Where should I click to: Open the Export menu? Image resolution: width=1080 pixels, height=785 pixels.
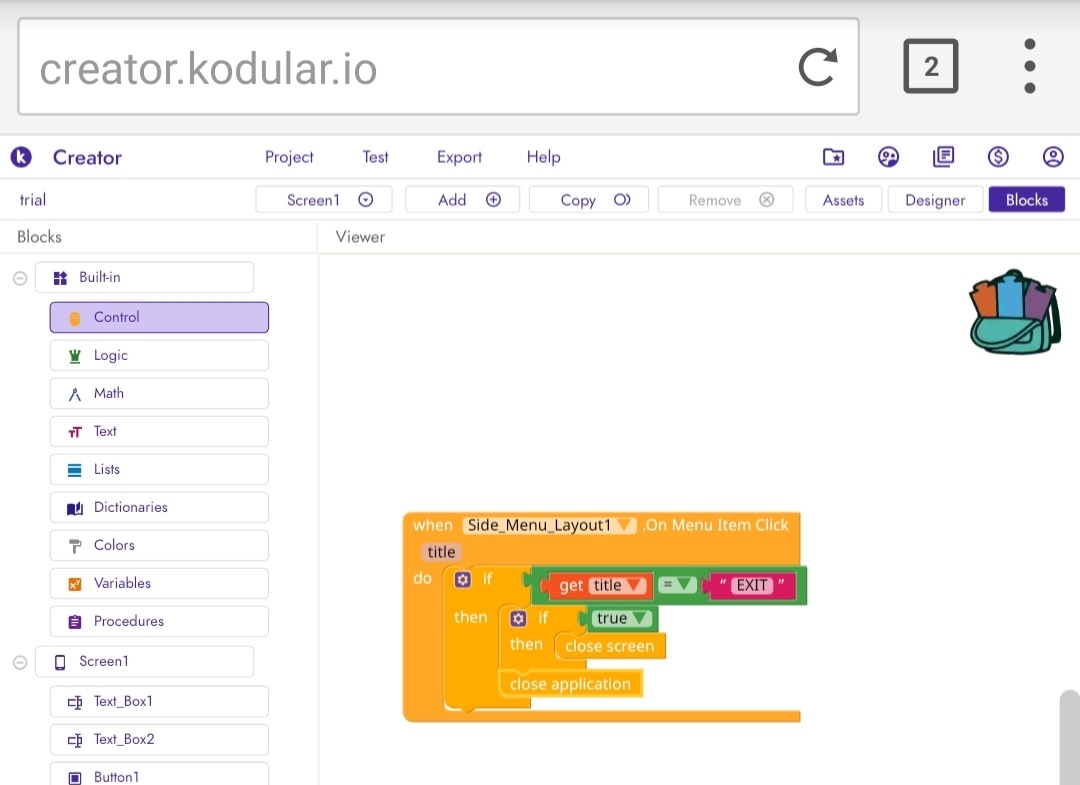click(459, 157)
